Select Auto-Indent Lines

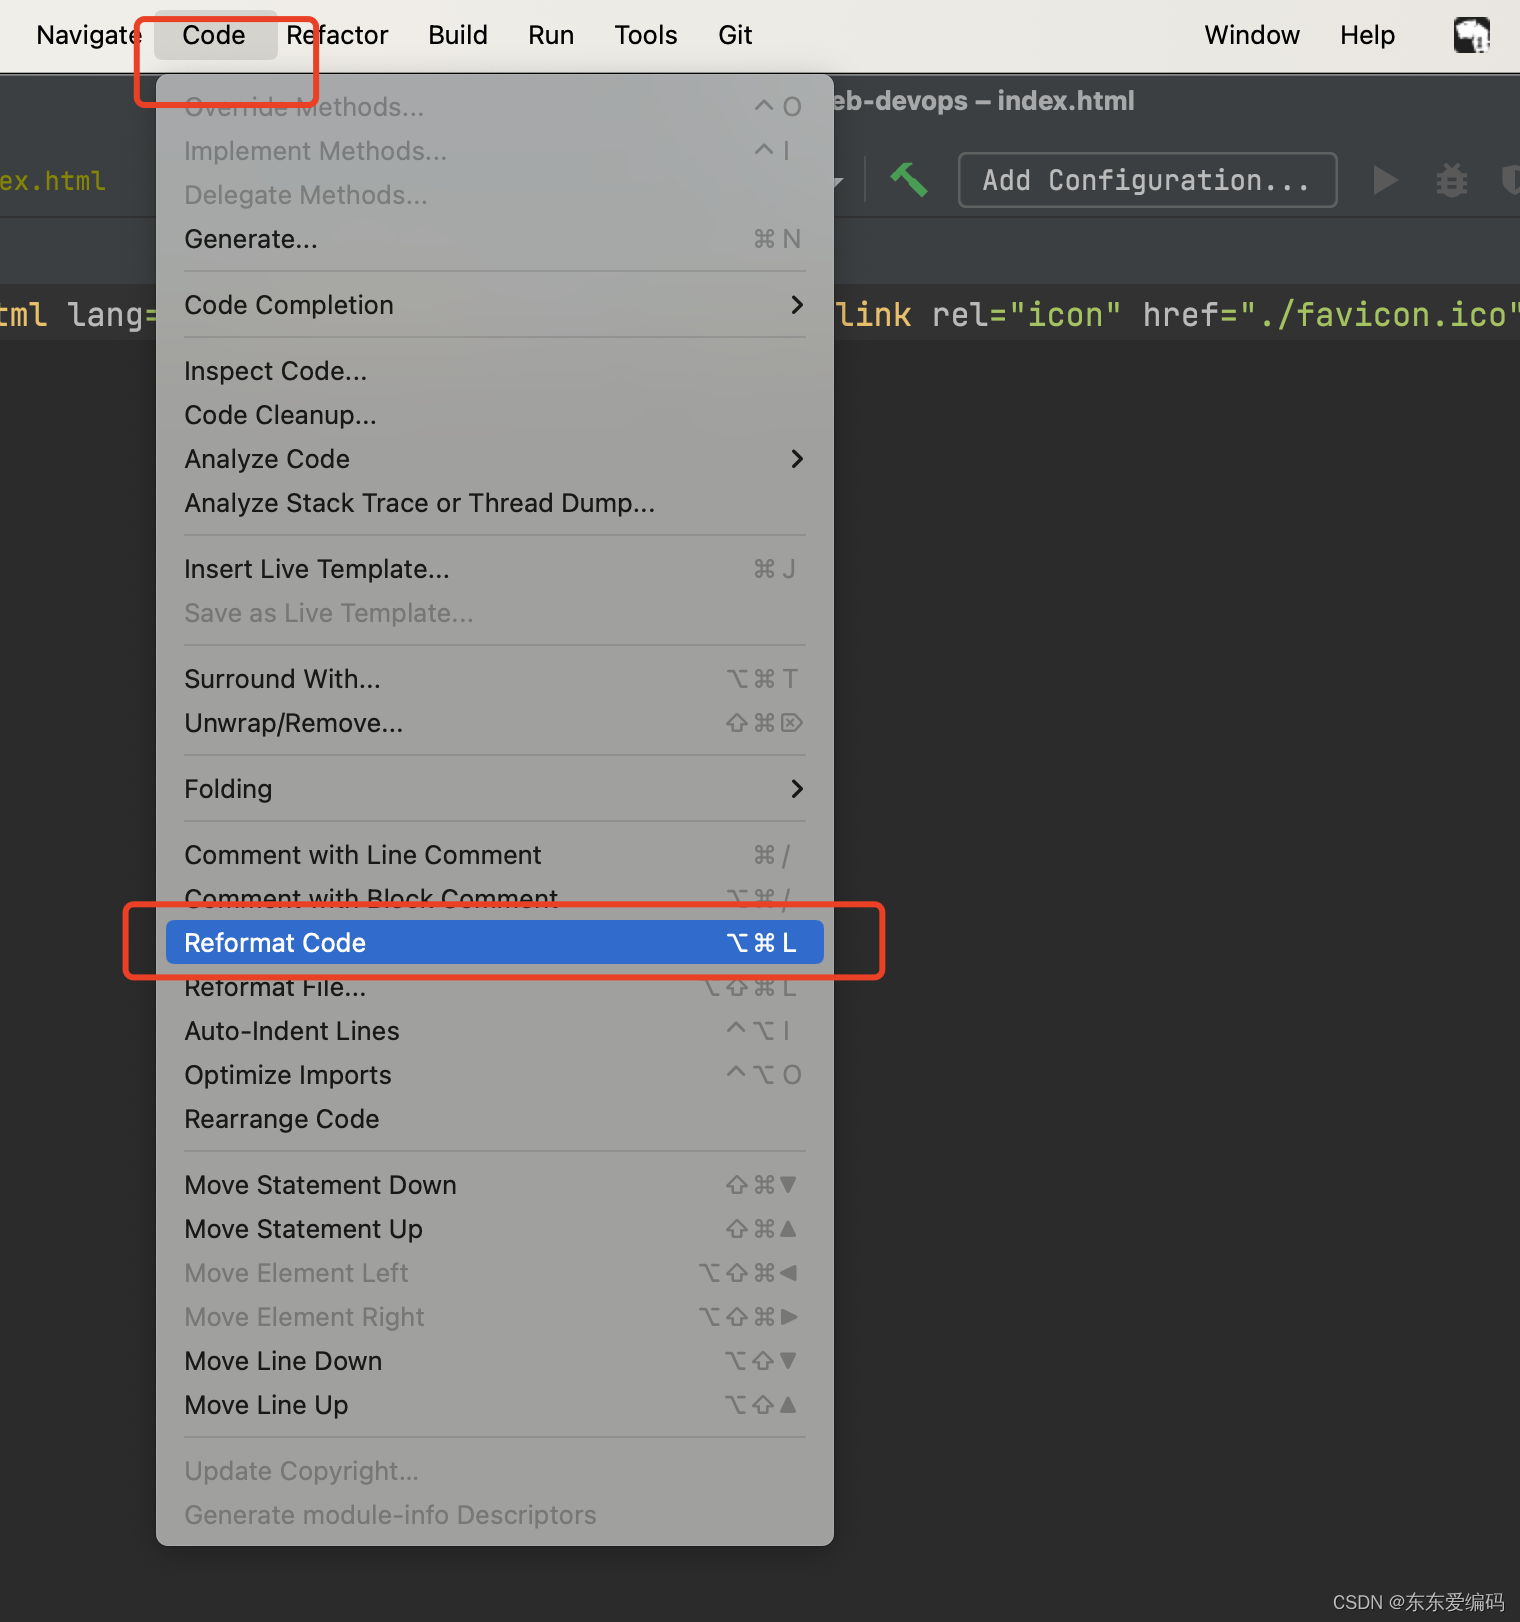[494, 1031]
